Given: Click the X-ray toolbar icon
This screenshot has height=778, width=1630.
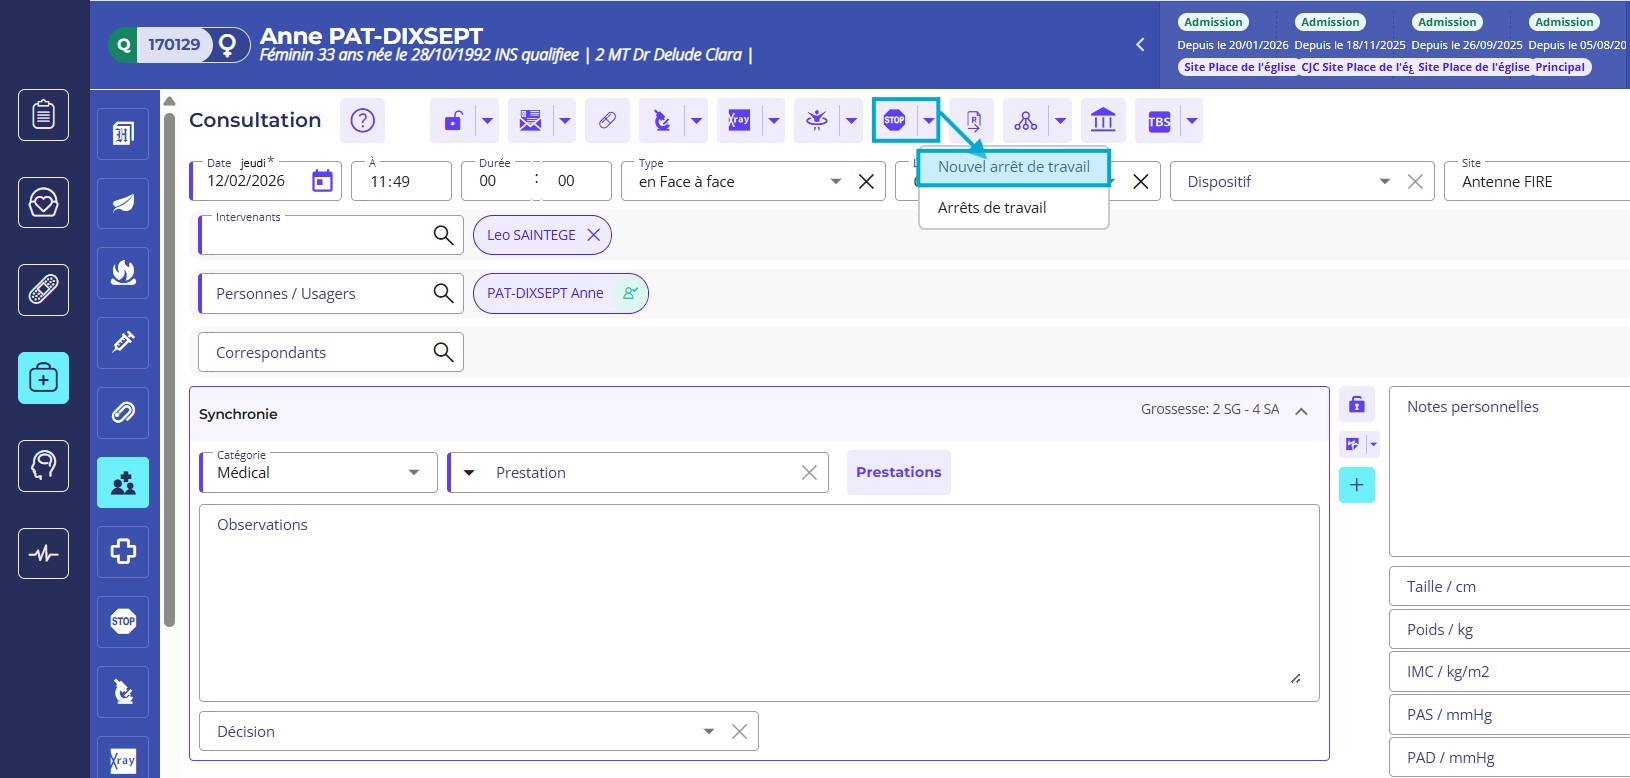Looking at the screenshot, I should (739, 121).
